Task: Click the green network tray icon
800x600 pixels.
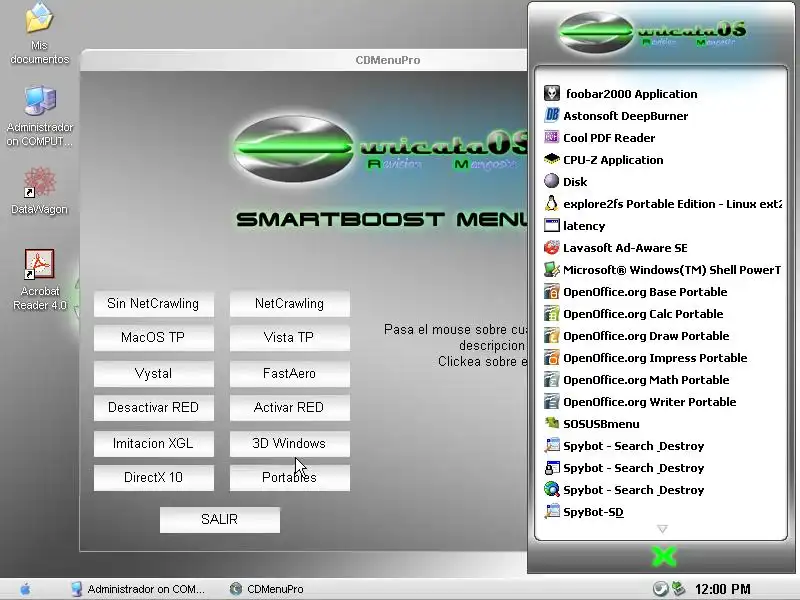Action: pyautogui.click(x=679, y=589)
